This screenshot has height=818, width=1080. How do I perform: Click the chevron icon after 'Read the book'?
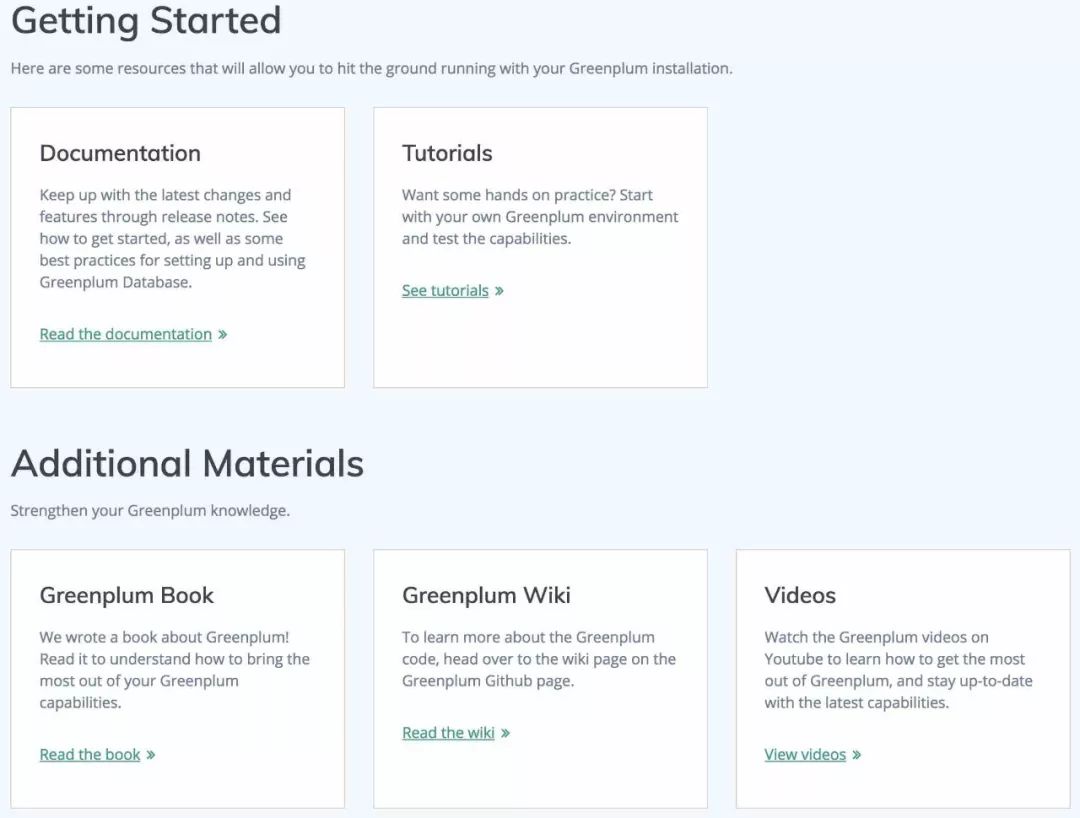coord(151,755)
